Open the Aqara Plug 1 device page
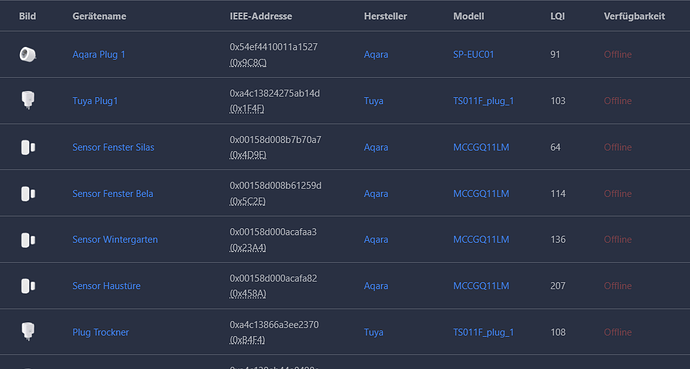The height and width of the screenshot is (369, 690). pyautogui.click(x=99, y=55)
